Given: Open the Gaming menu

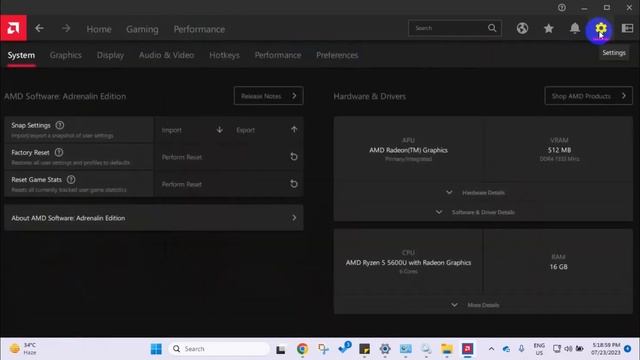Looking at the screenshot, I should point(142,29).
